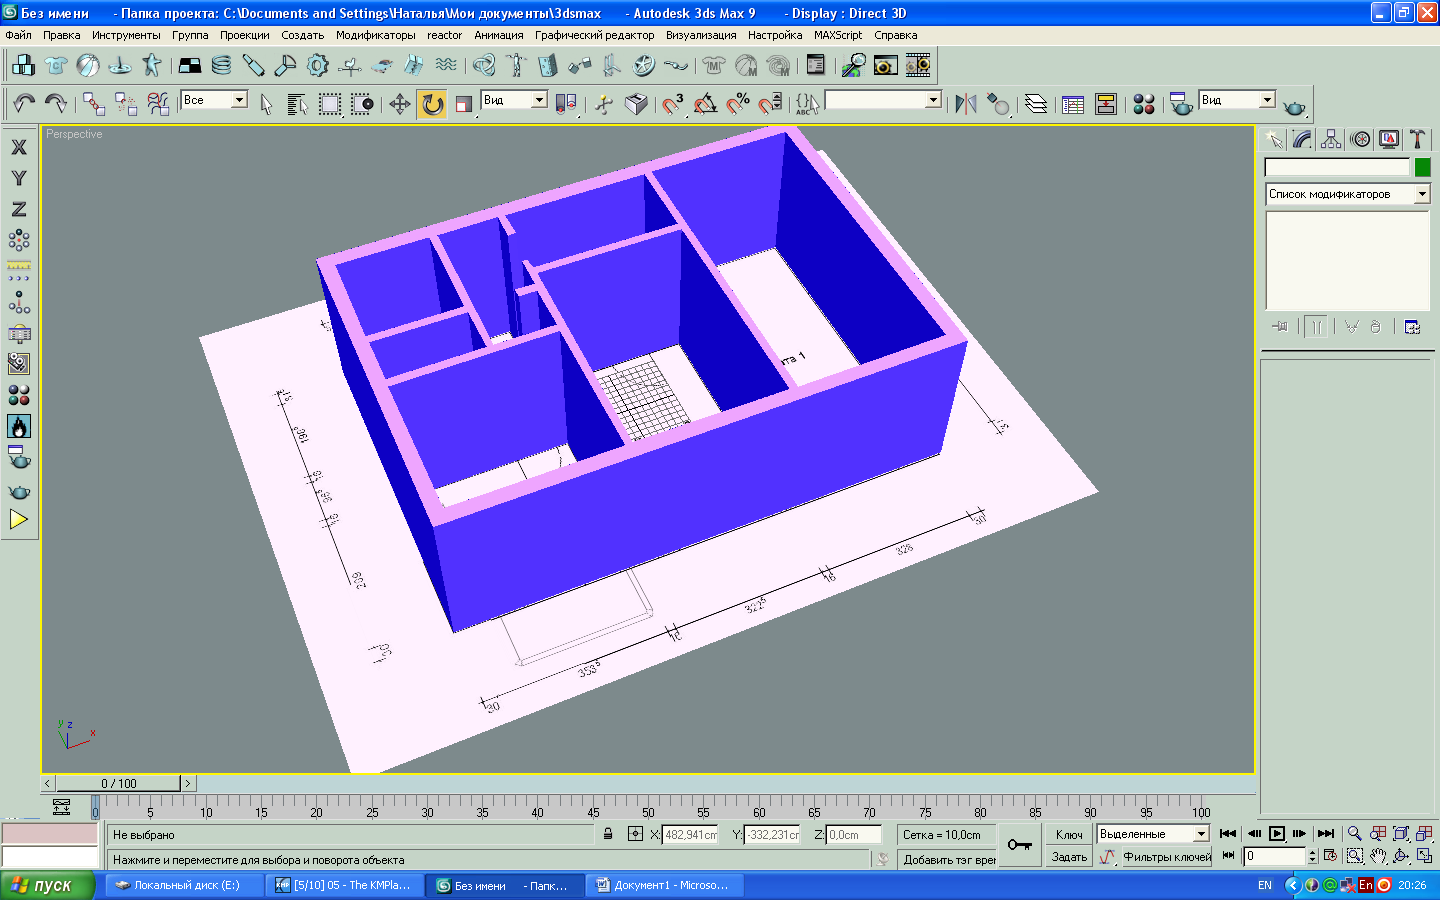The image size is (1440, 900).
Task: Open the Align tool
Action: (998, 103)
